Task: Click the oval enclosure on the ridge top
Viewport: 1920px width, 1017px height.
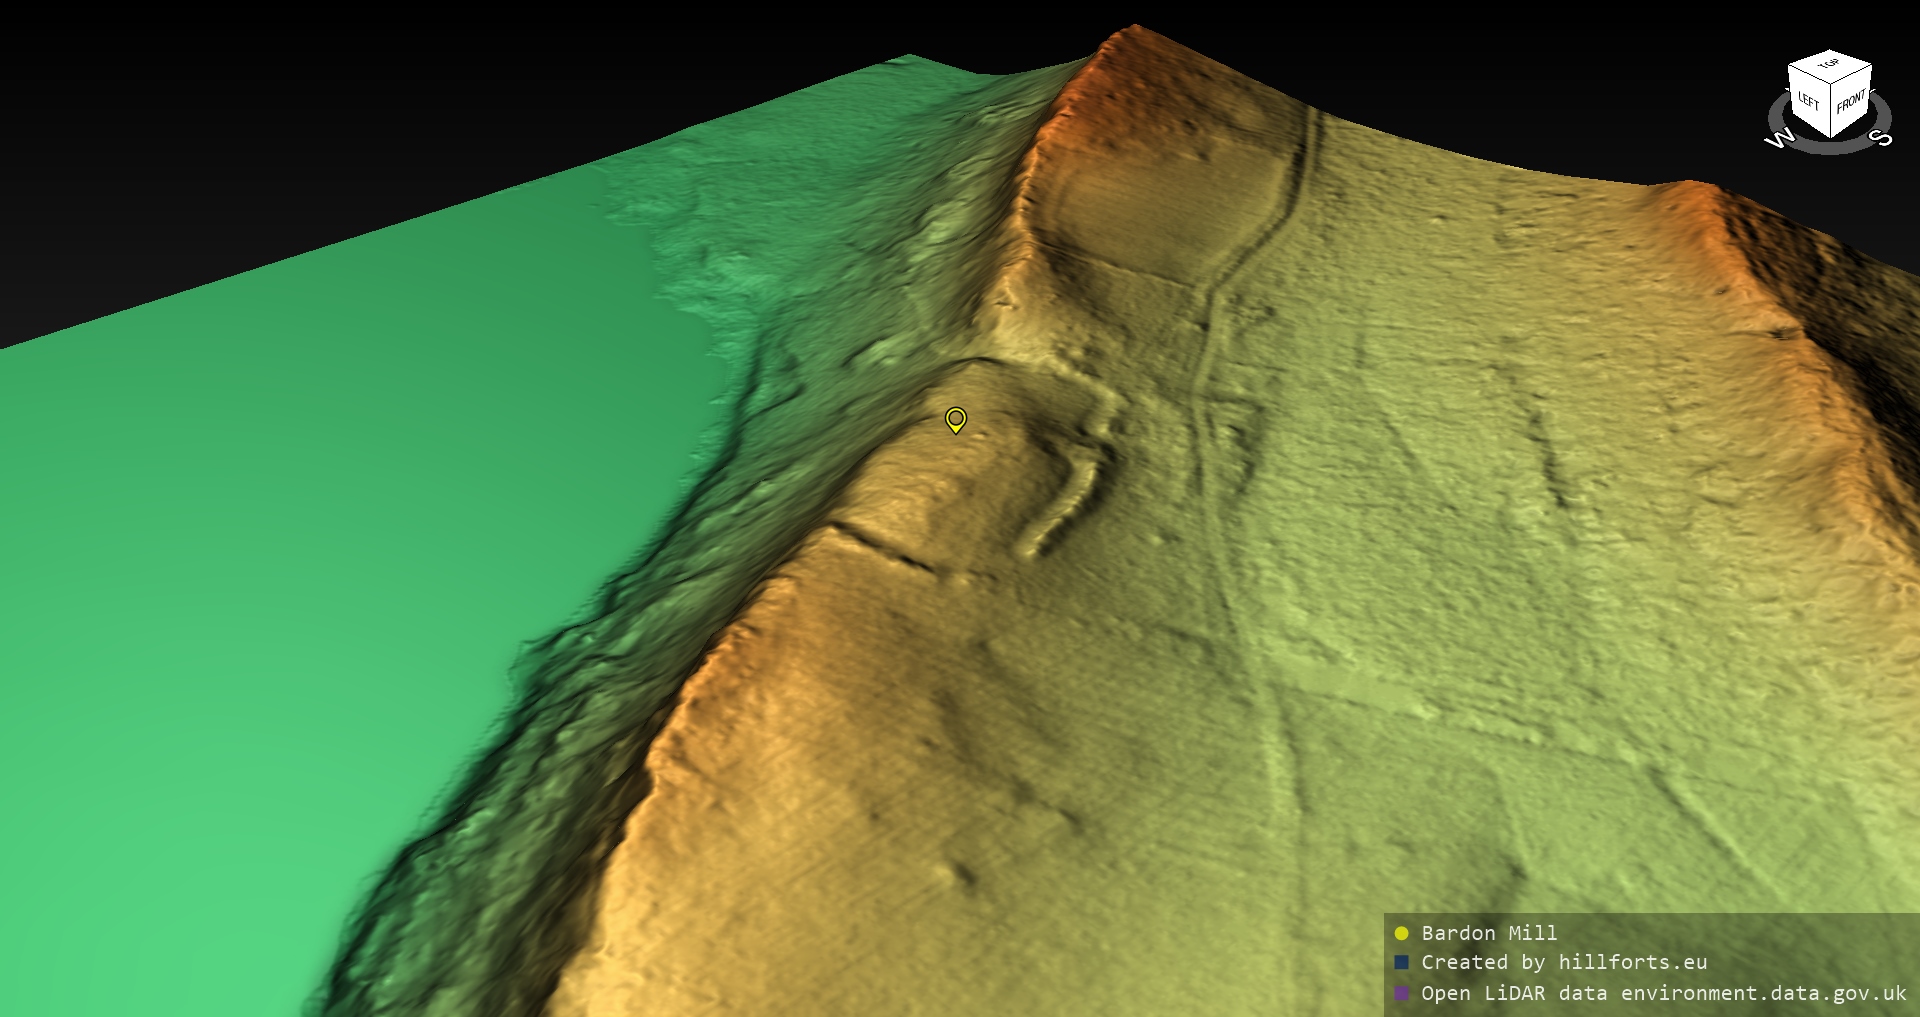Action: click(1150, 210)
